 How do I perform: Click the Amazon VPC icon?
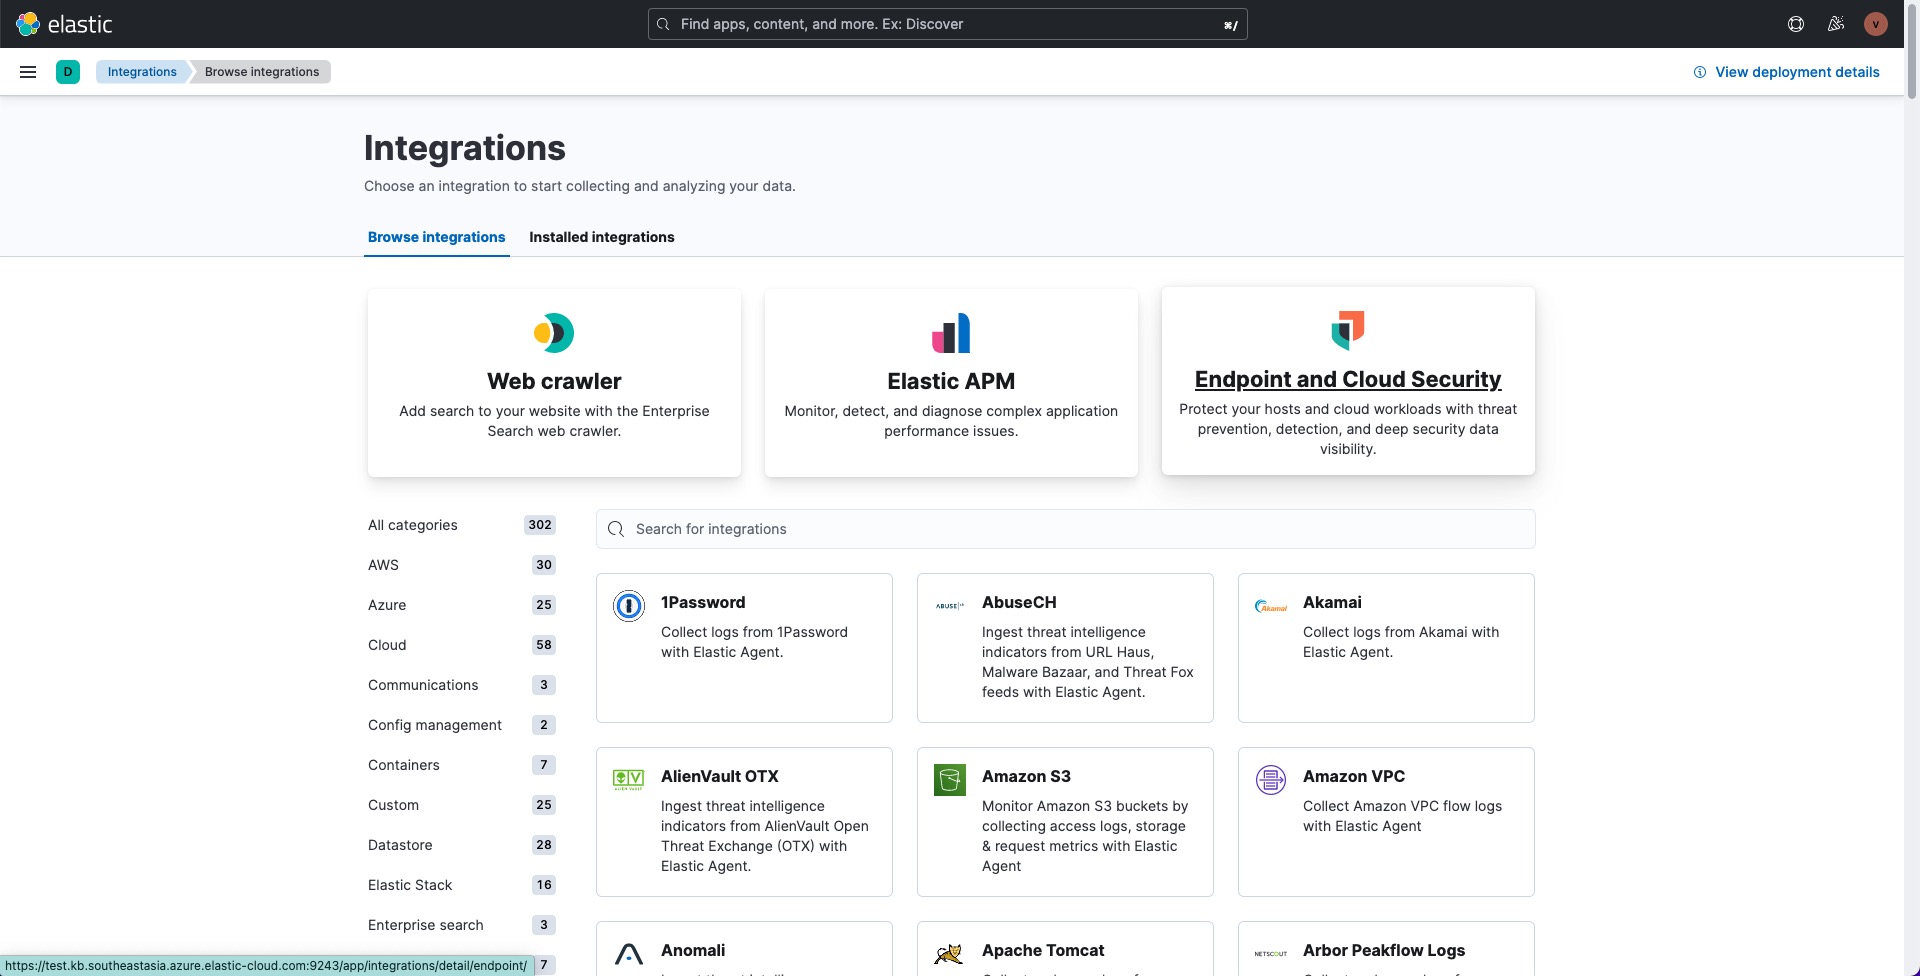(1271, 780)
